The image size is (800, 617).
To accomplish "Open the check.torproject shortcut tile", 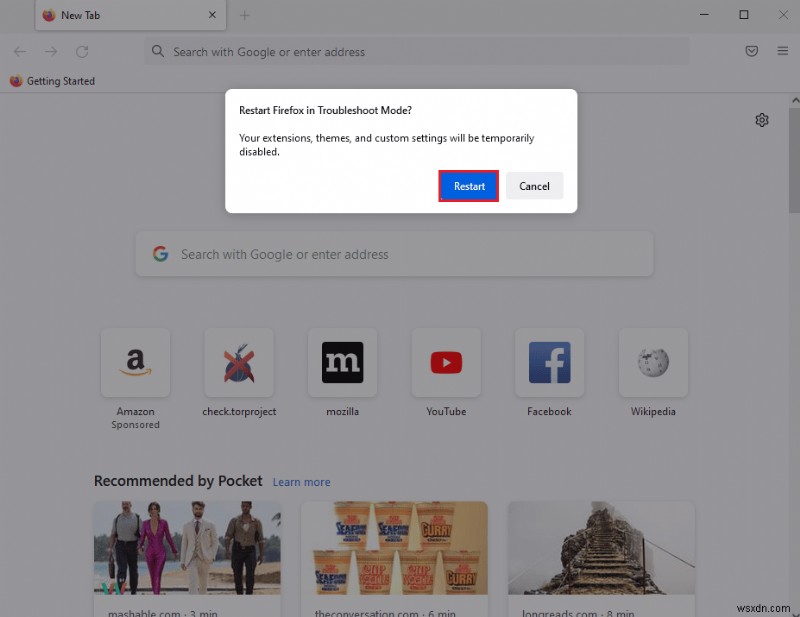I will coord(239,362).
